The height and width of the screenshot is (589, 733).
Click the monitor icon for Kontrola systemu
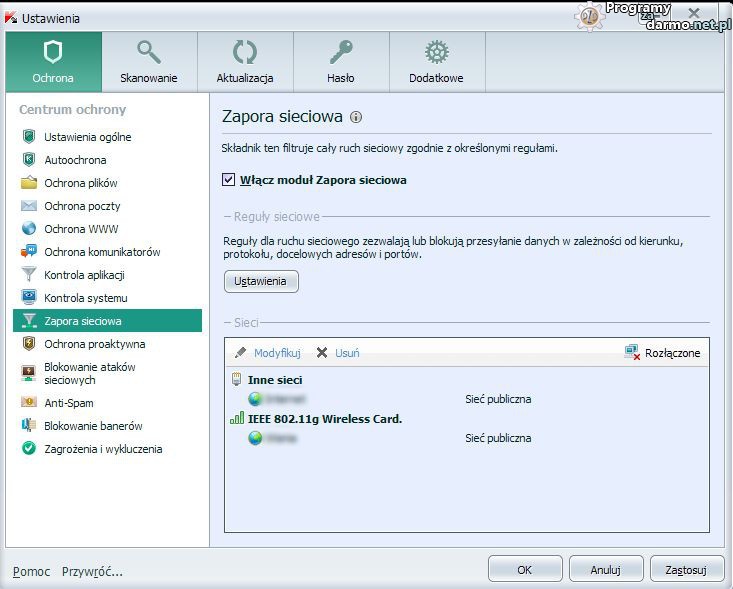[29, 297]
